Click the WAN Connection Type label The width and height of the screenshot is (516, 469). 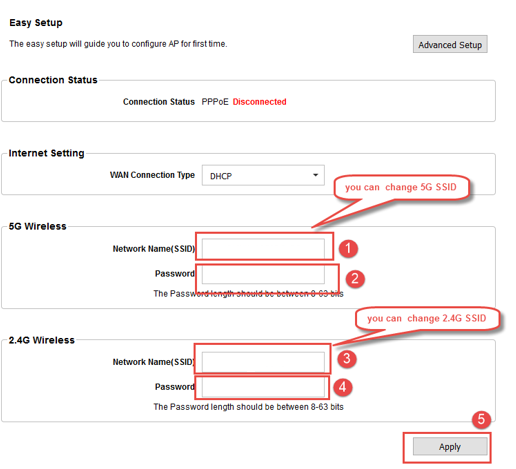coord(152,175)
